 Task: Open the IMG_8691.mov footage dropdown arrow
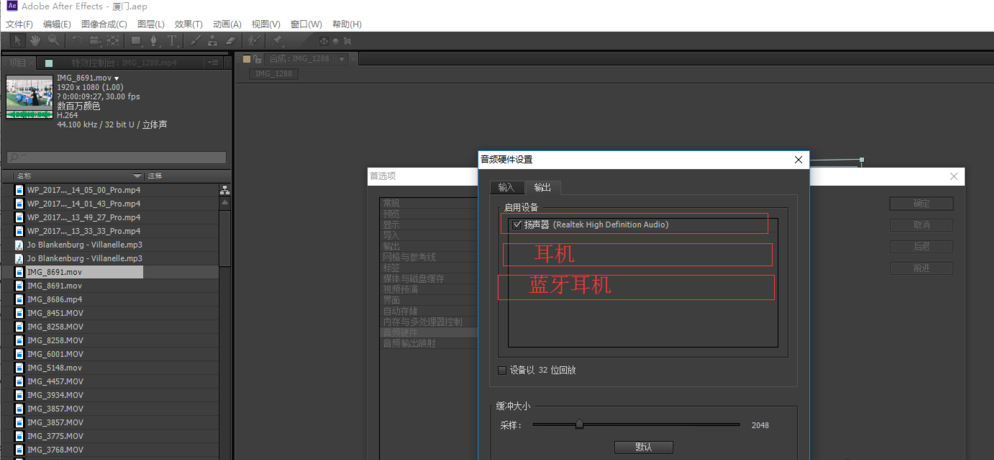(x=117, y=78)
